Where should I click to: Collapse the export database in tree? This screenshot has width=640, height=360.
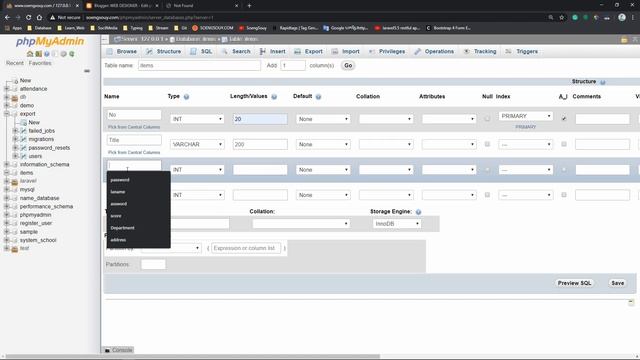(6, 114)
